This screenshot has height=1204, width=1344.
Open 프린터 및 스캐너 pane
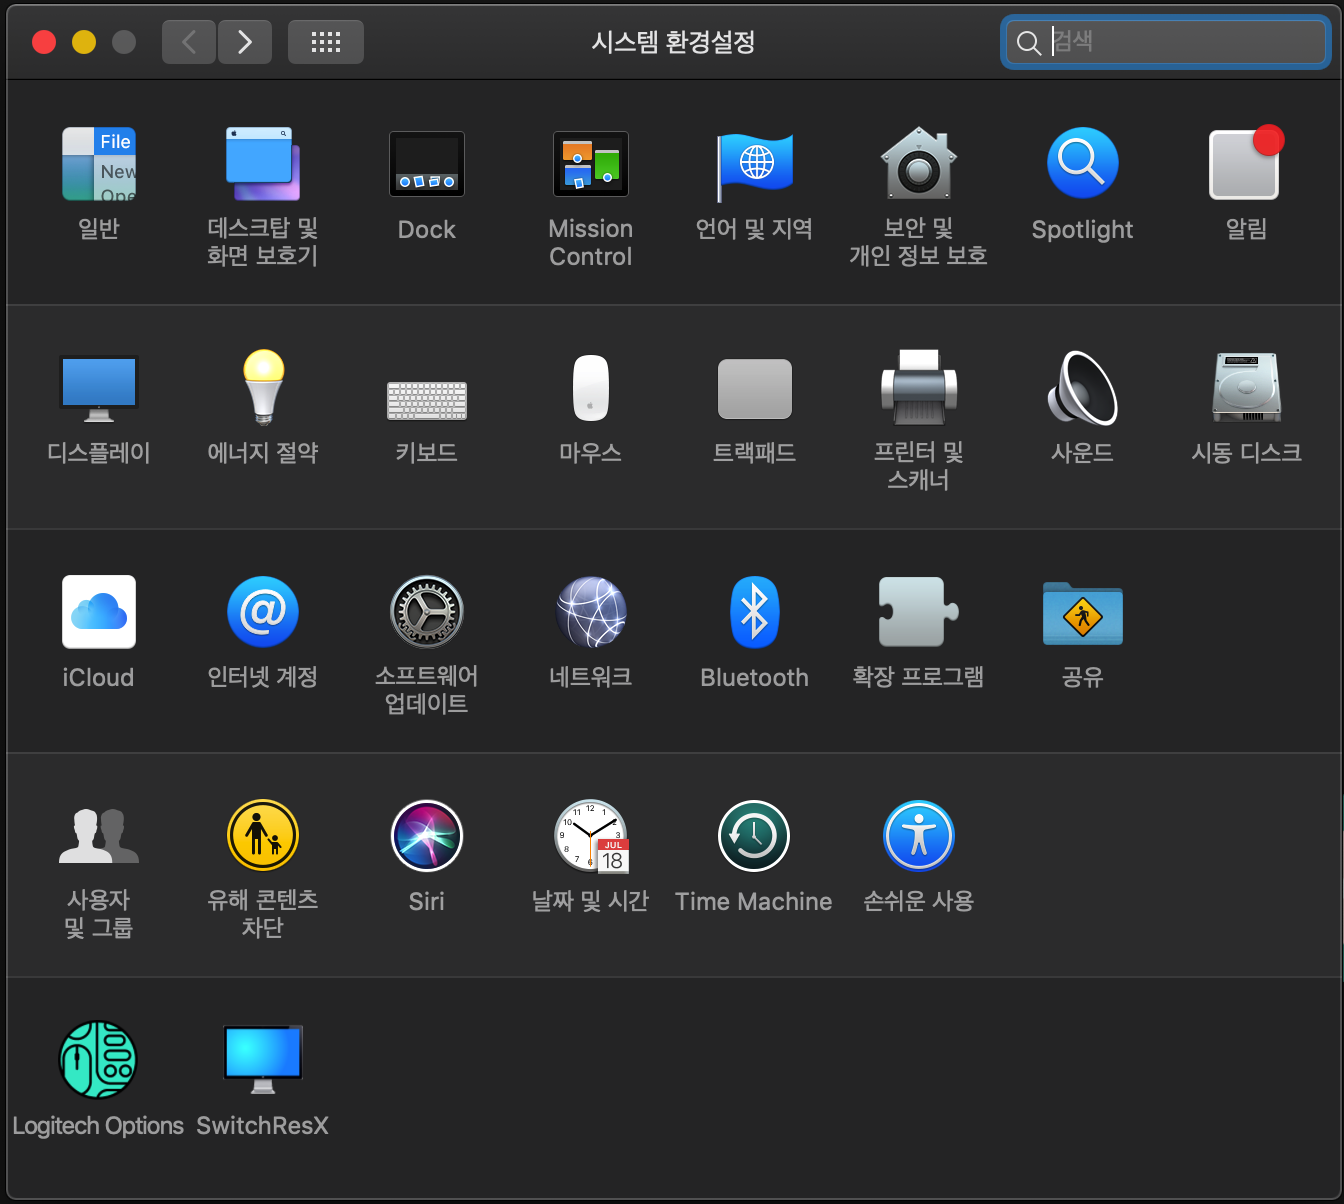point(919,388)
